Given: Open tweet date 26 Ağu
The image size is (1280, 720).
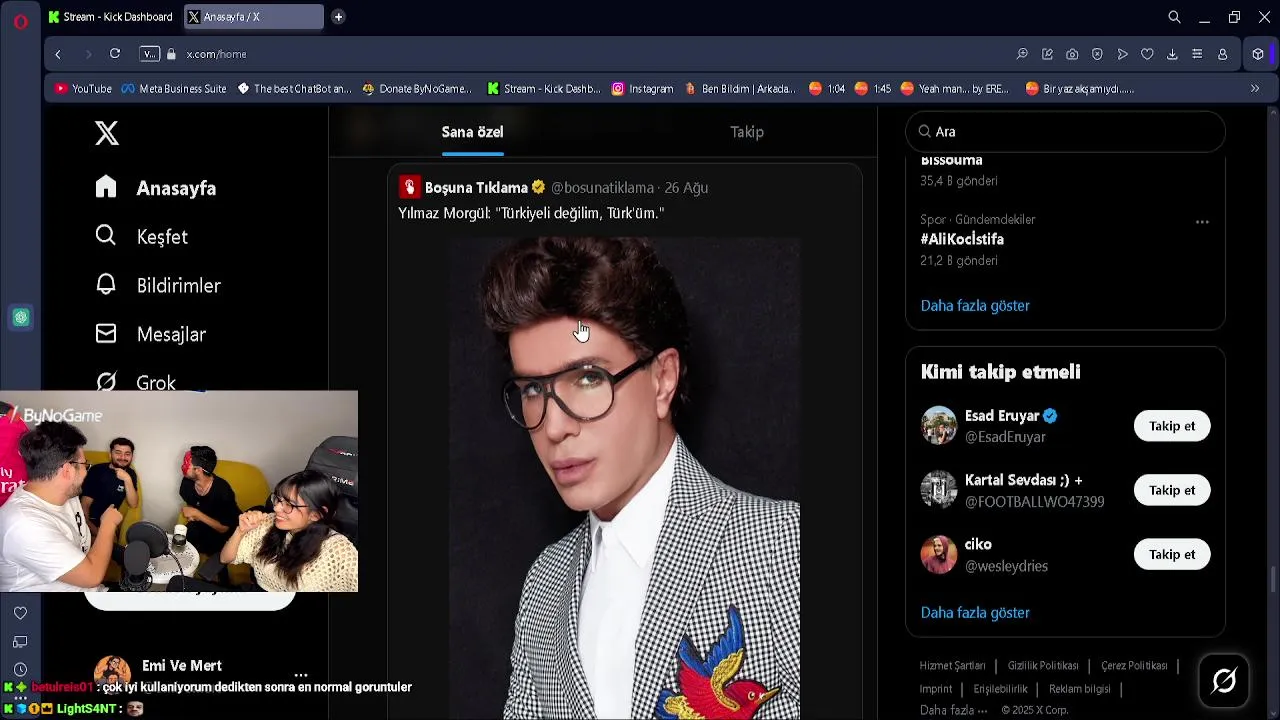Looking at the screenshot, I should coord(686,187).
